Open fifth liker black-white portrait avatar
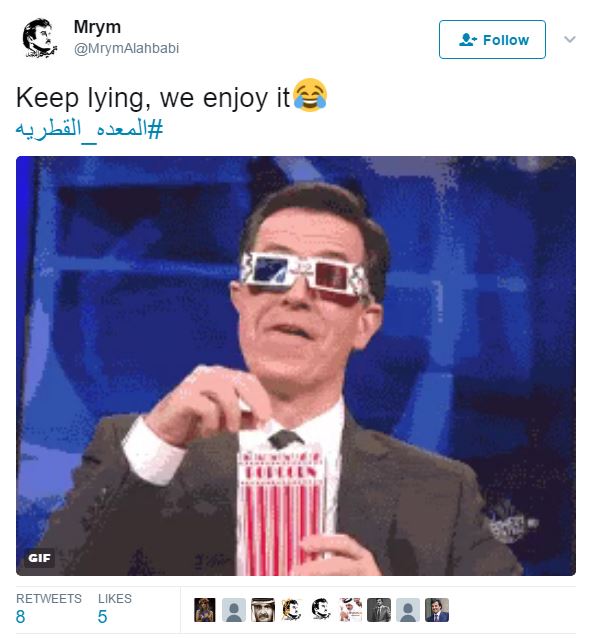592x639 pixels. pos(321,610)
